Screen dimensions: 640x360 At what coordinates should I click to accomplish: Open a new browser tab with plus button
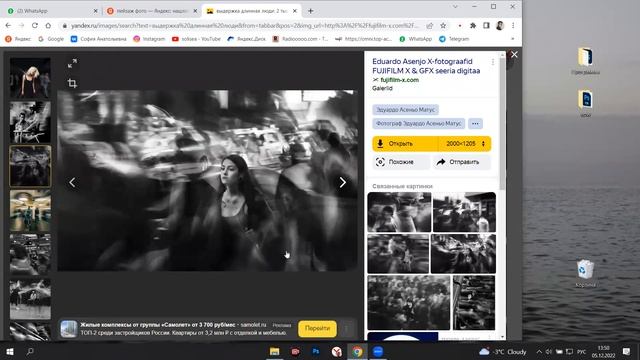(x=311, y=11)
